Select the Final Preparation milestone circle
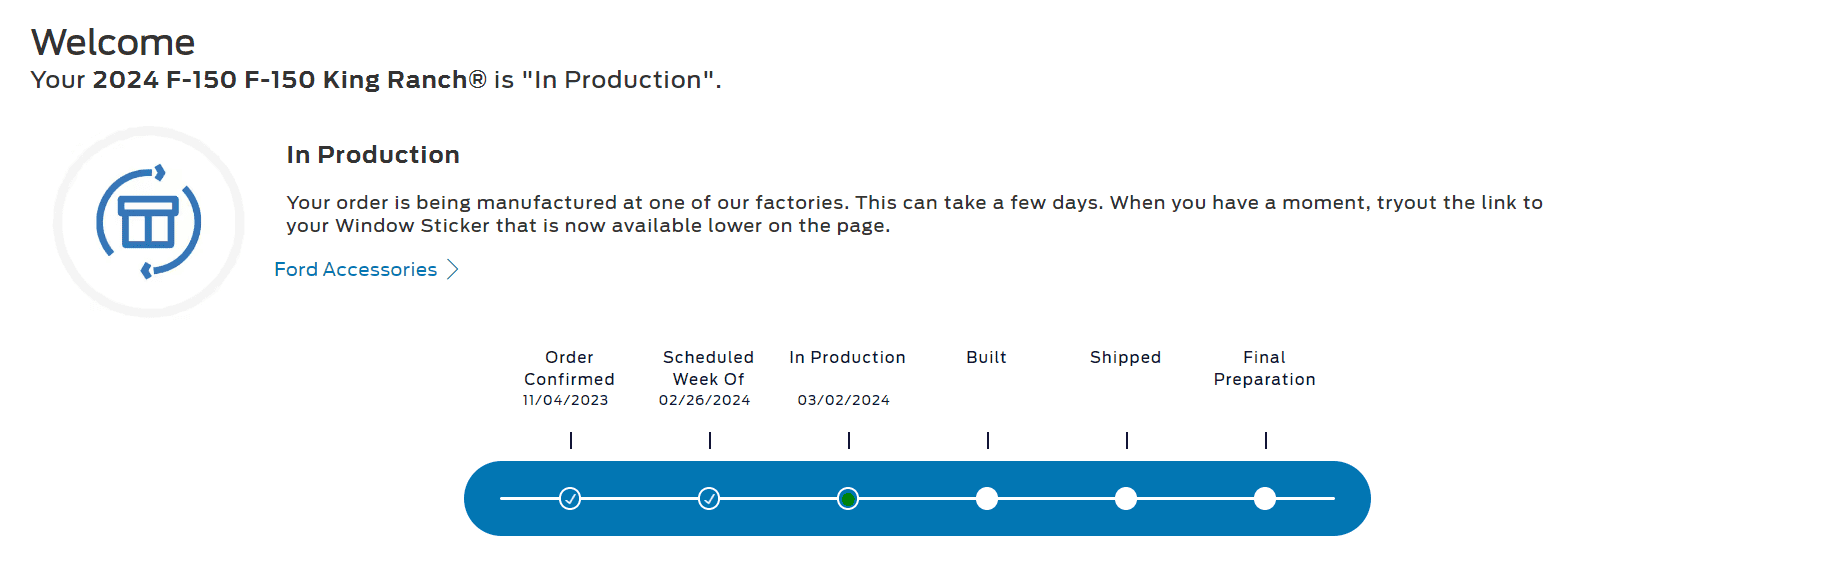The image size is (1837, 581). [1266, 497]
